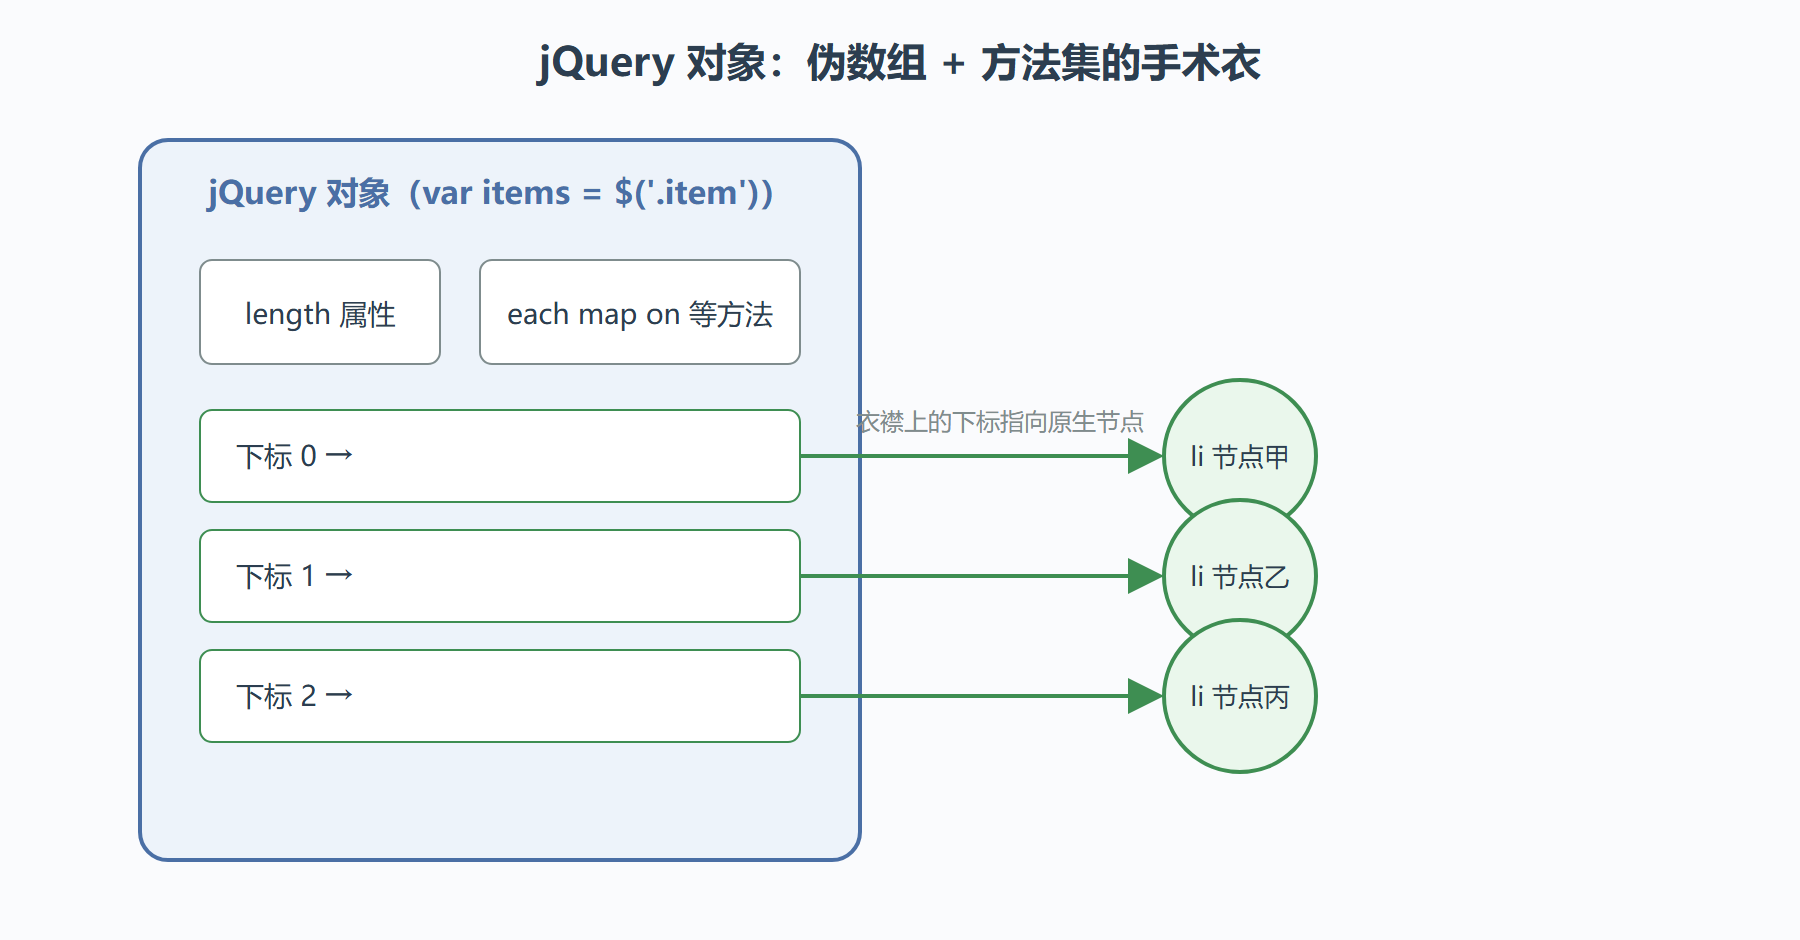Click the 'length 属性' box
The image size is (1800, 940).
(x=320, y=312)
